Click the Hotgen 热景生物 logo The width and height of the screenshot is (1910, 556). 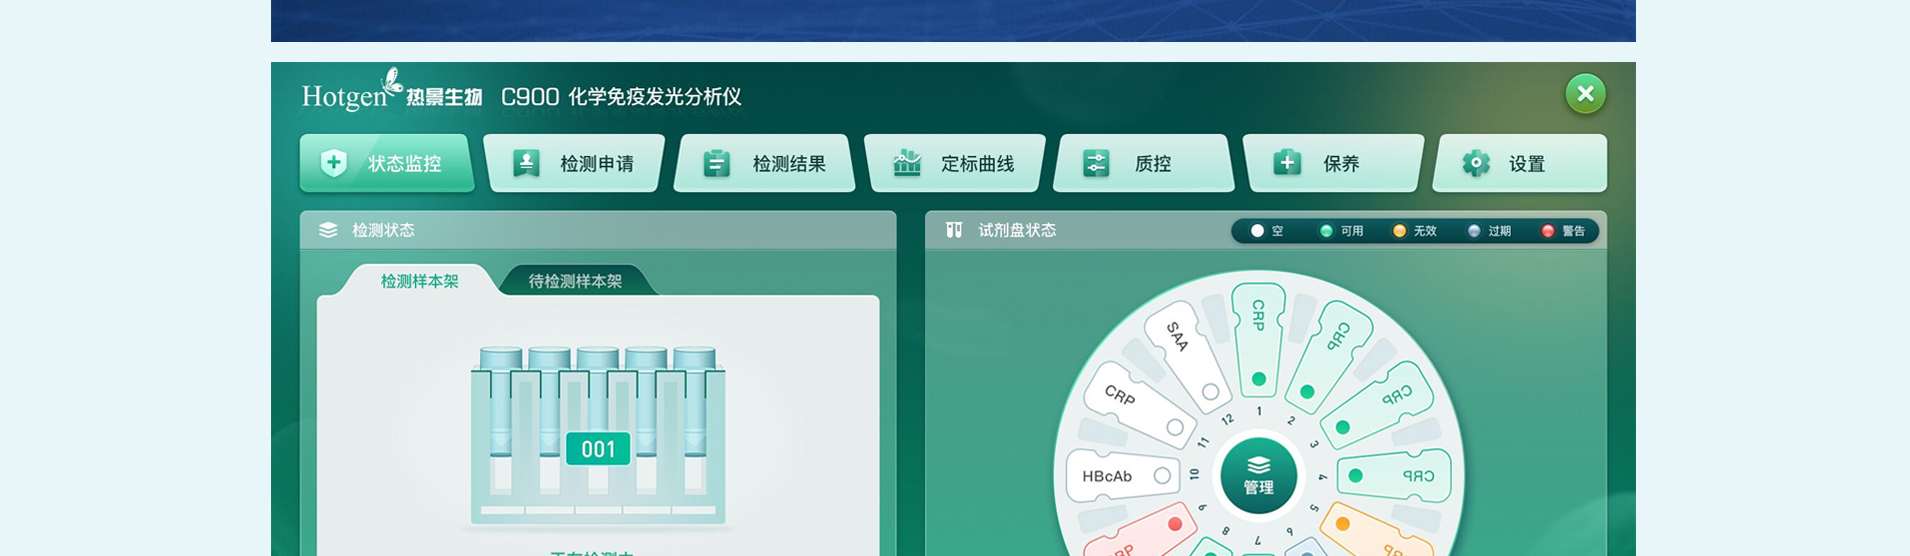(392, 91)
